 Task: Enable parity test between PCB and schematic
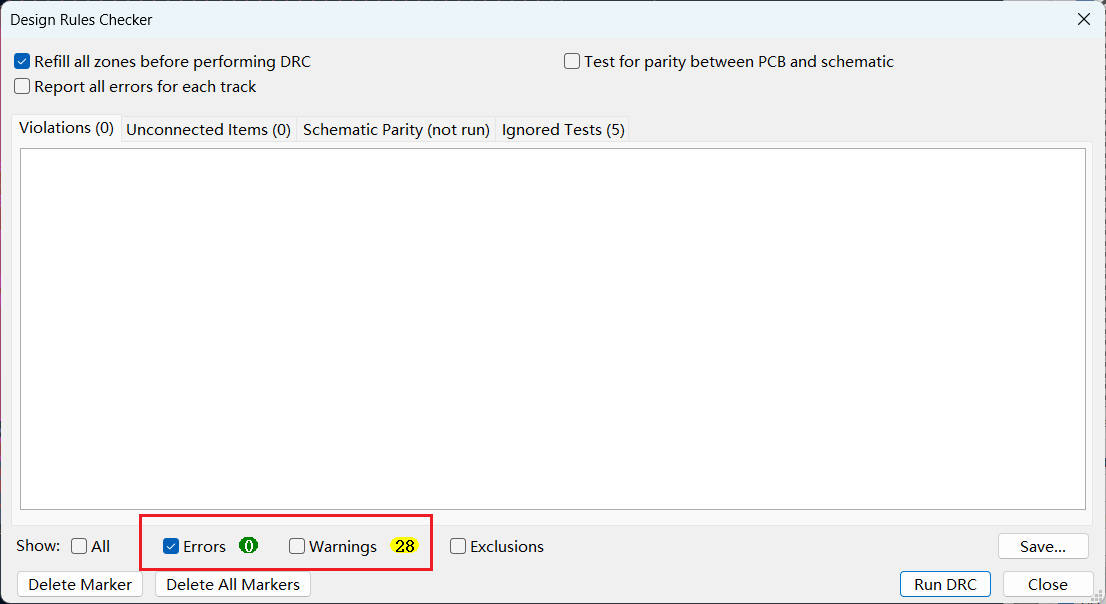pos(572,62)
